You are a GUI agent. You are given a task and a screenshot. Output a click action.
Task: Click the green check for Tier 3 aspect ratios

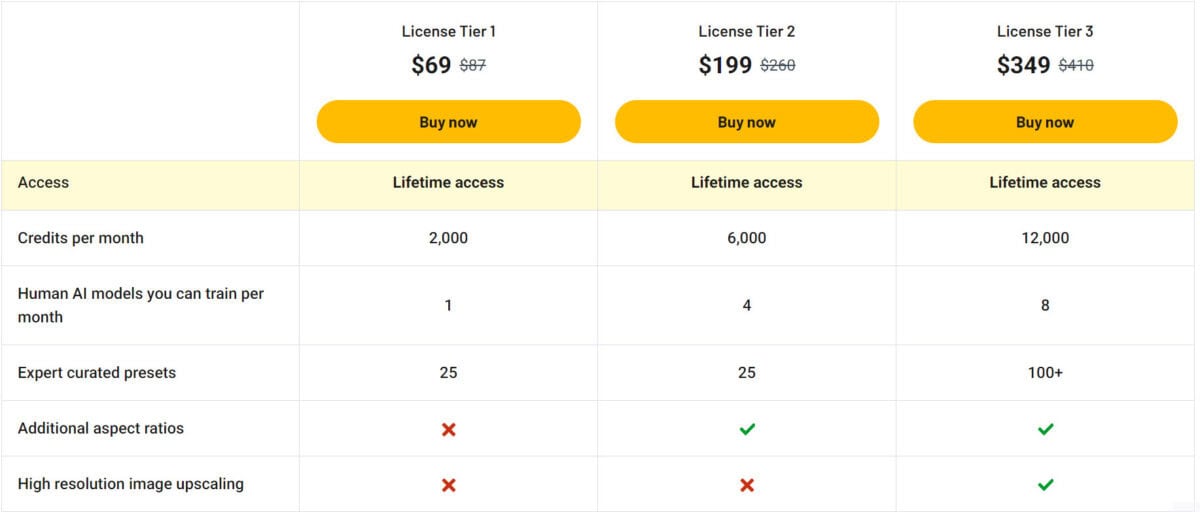pos(1045,429)
